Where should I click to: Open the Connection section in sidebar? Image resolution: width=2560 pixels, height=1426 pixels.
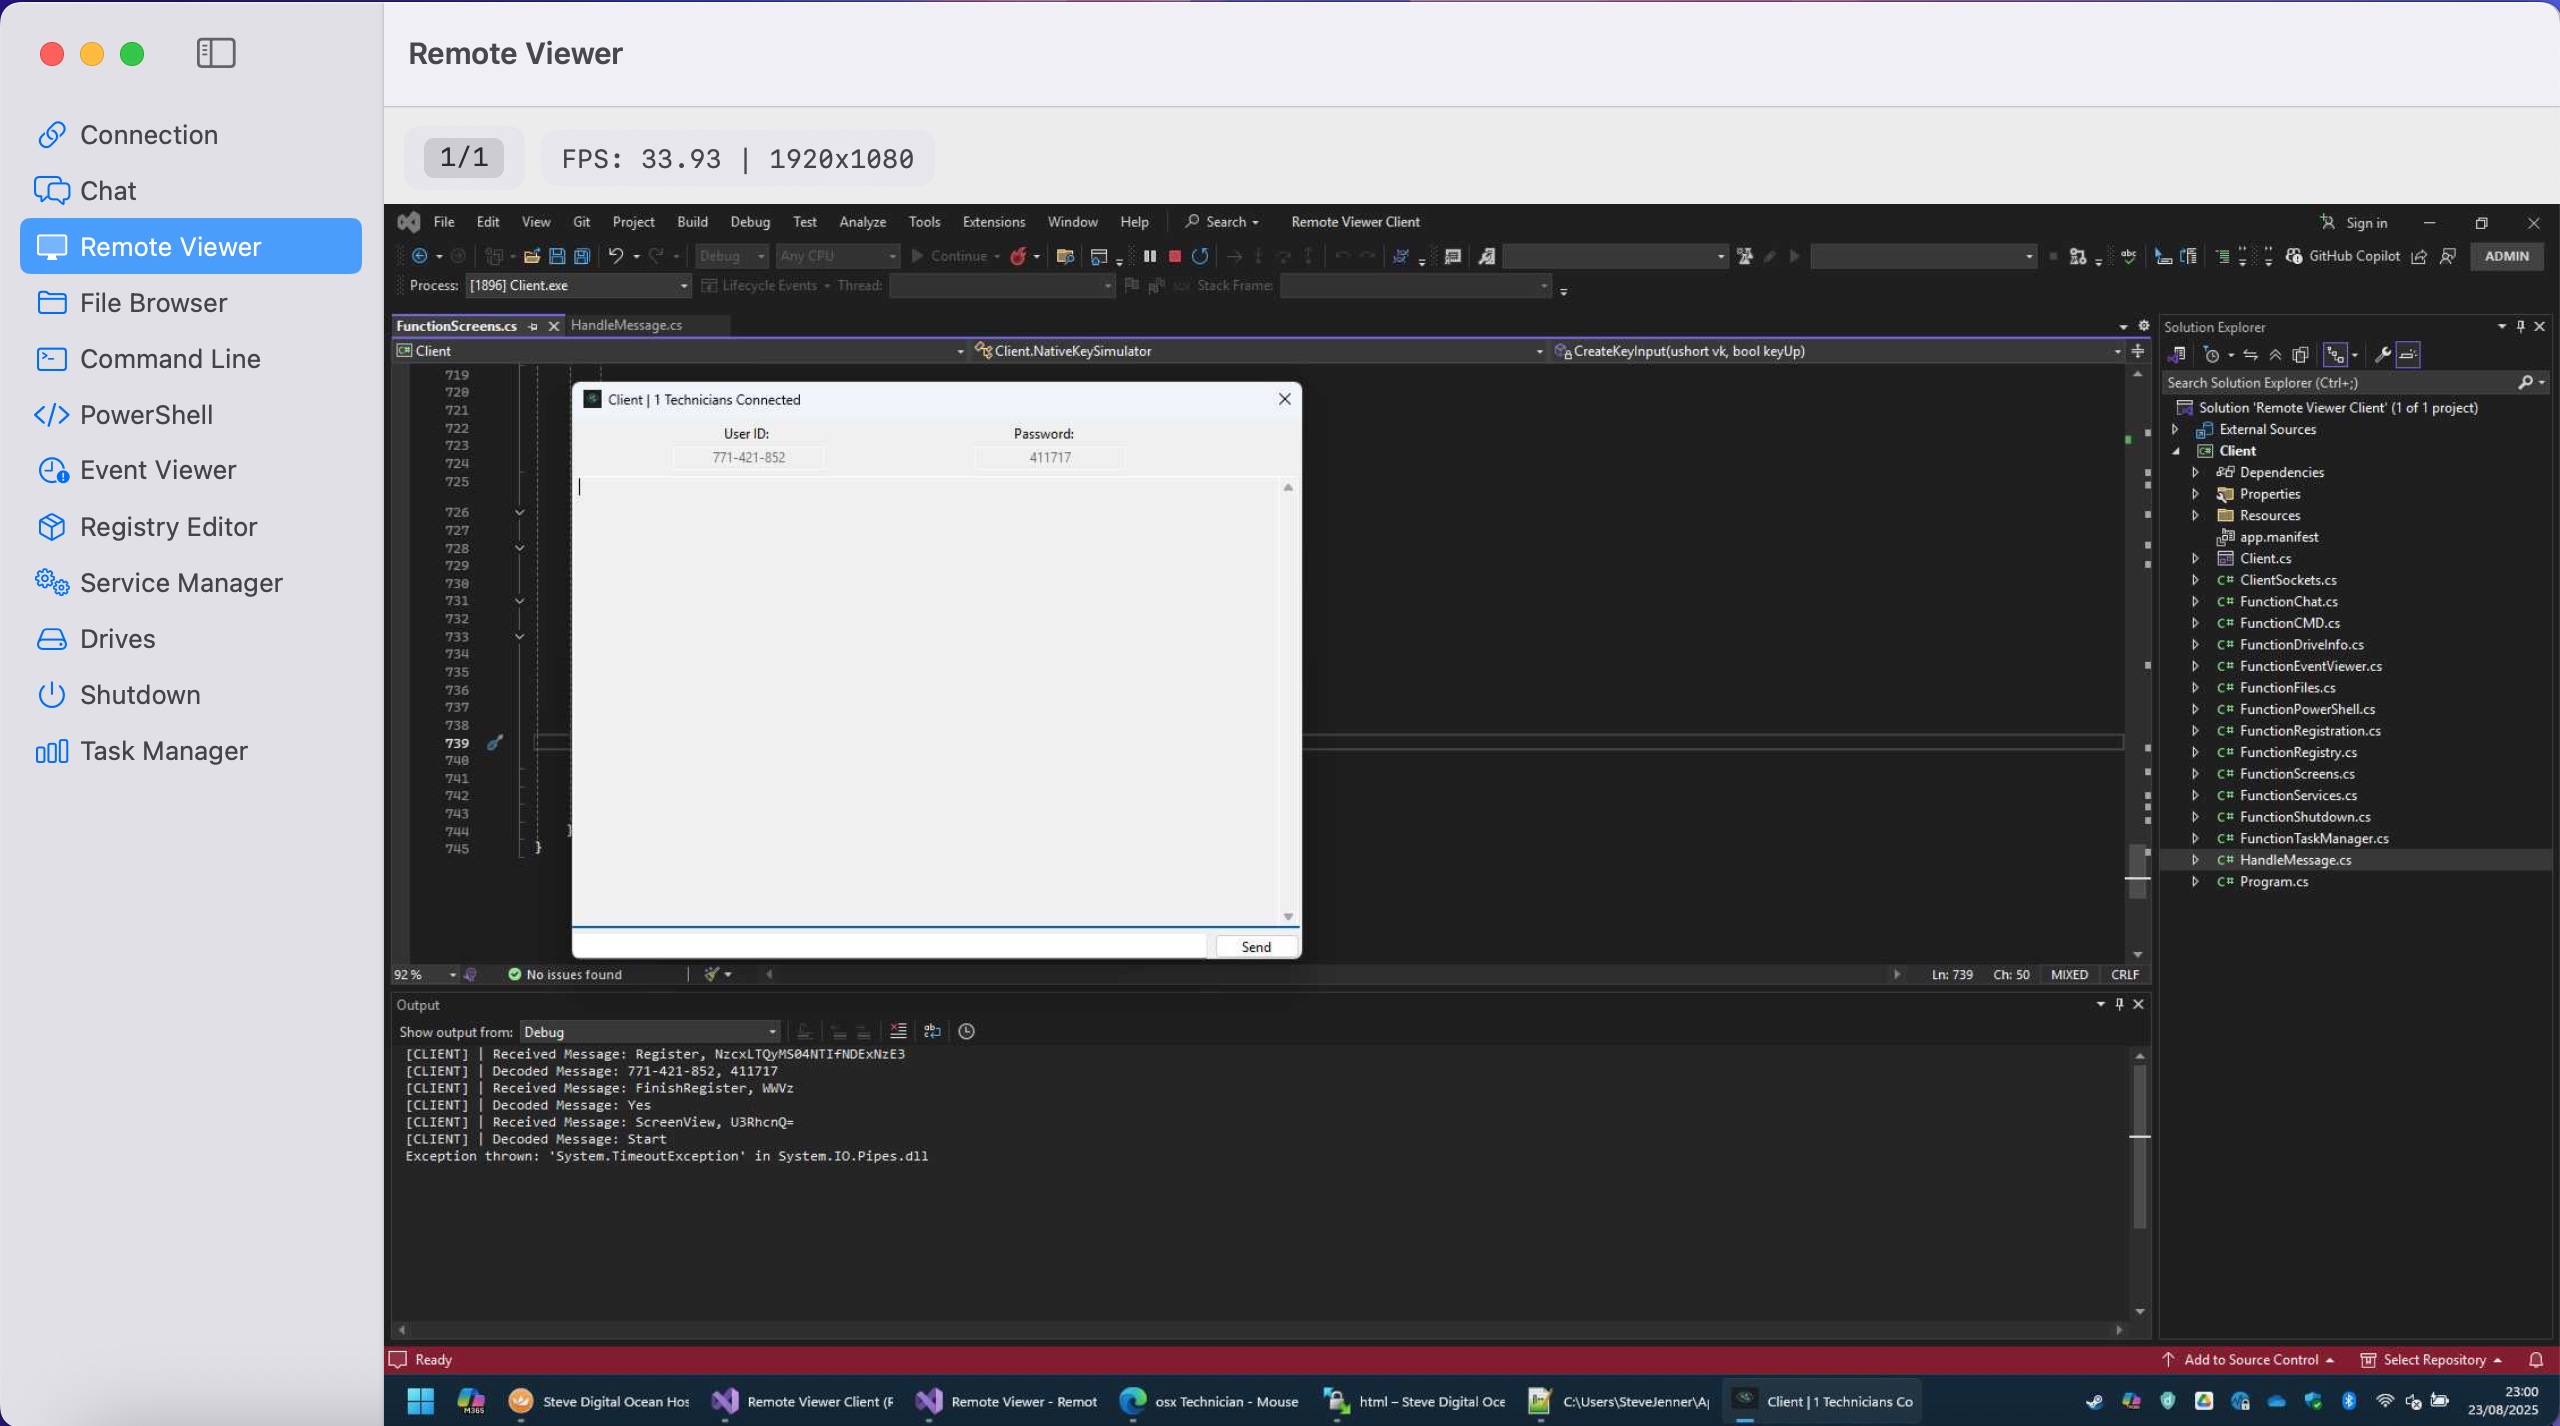click(190, 135)
